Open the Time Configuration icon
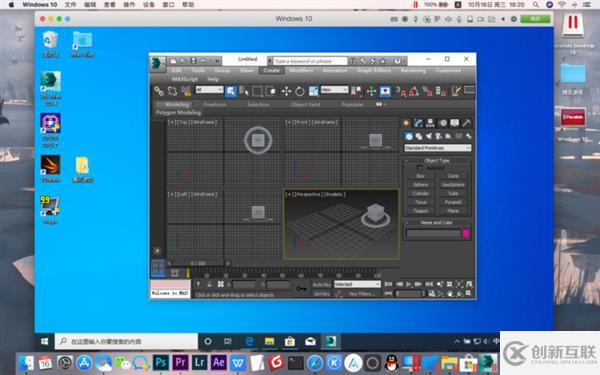 point(432,293)
